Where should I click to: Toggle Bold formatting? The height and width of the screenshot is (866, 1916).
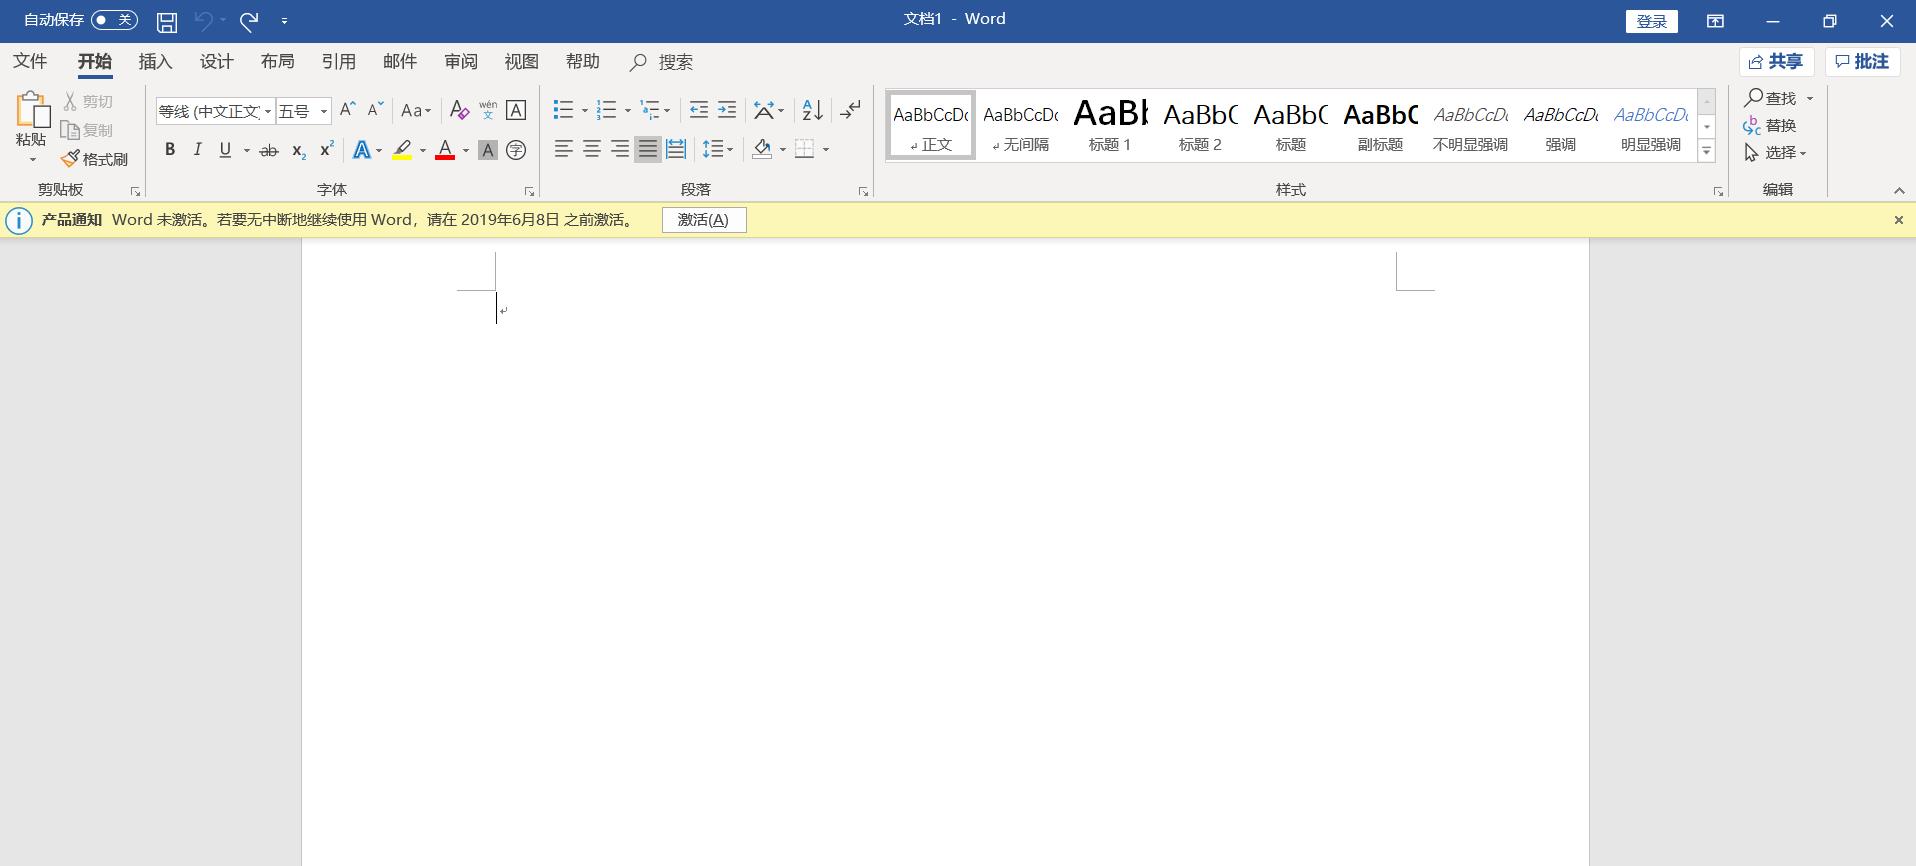click(x=170, y=150)
